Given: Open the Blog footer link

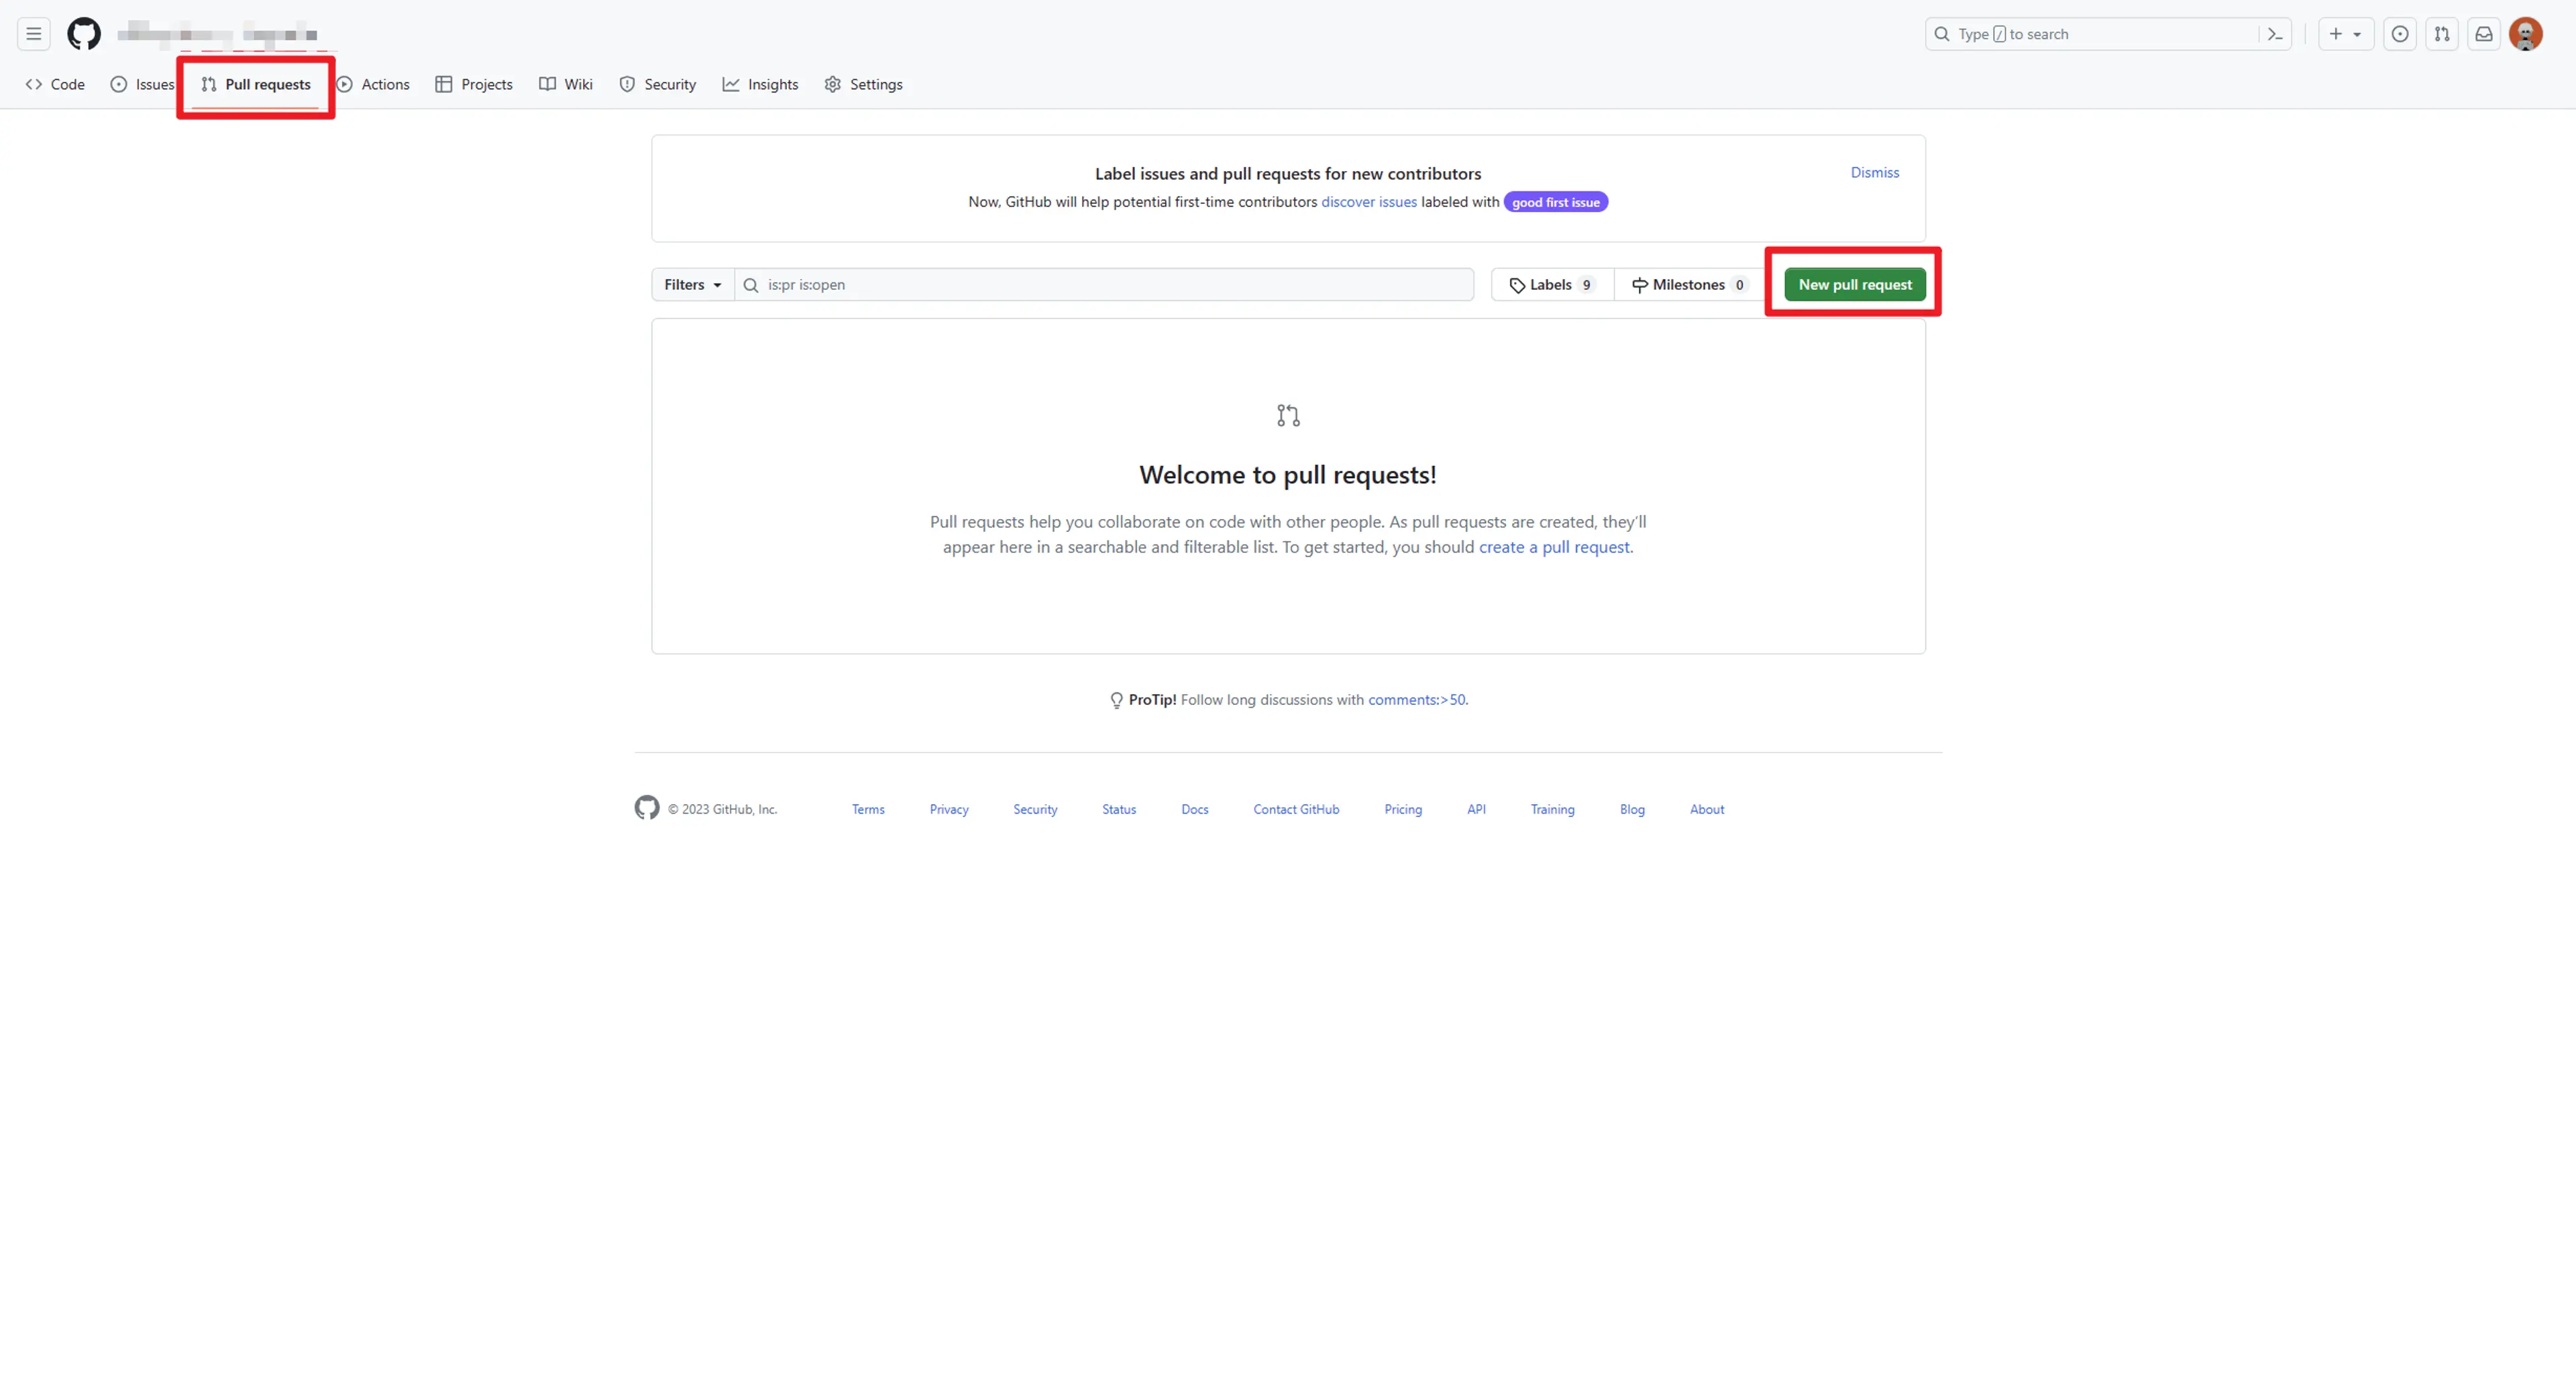Looking at the screenshot, I should pyautogui.click(x=1632, y=809).
